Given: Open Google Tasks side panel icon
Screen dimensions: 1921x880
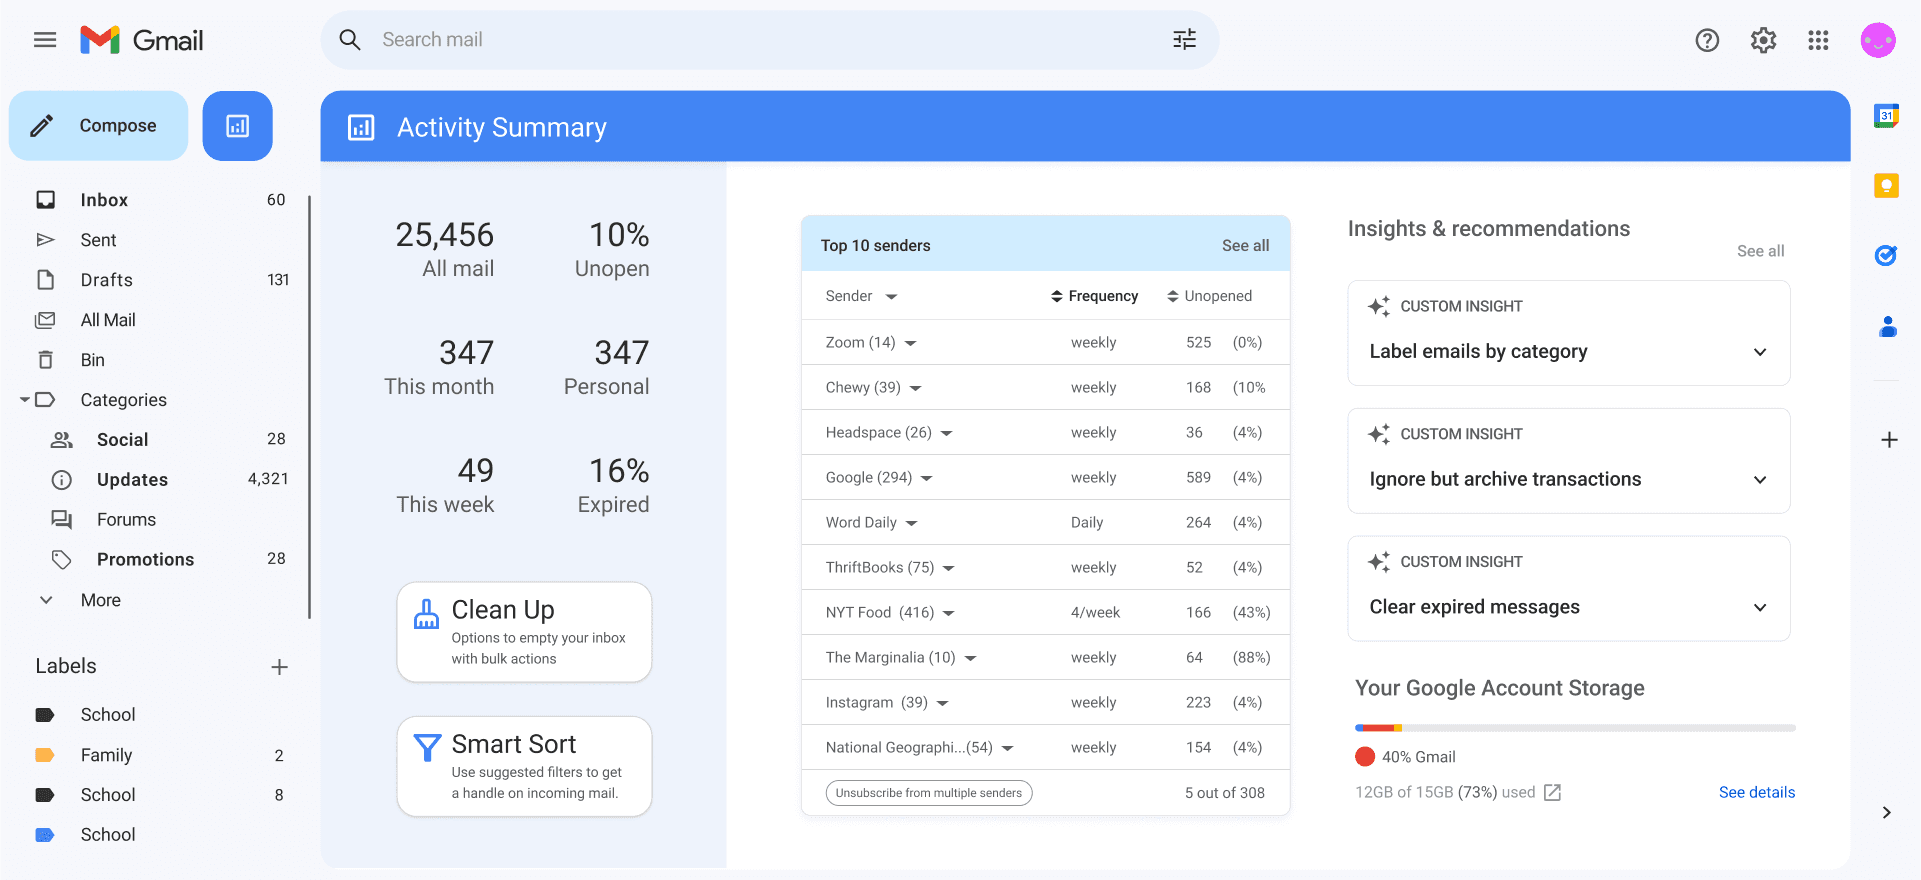Looking at the screenshot, I should pos(1886,256).
